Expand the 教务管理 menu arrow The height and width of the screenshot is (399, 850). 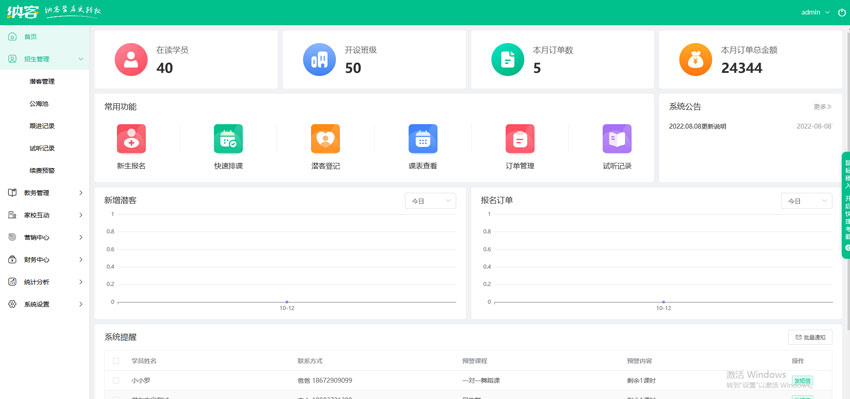coord(81,192)
